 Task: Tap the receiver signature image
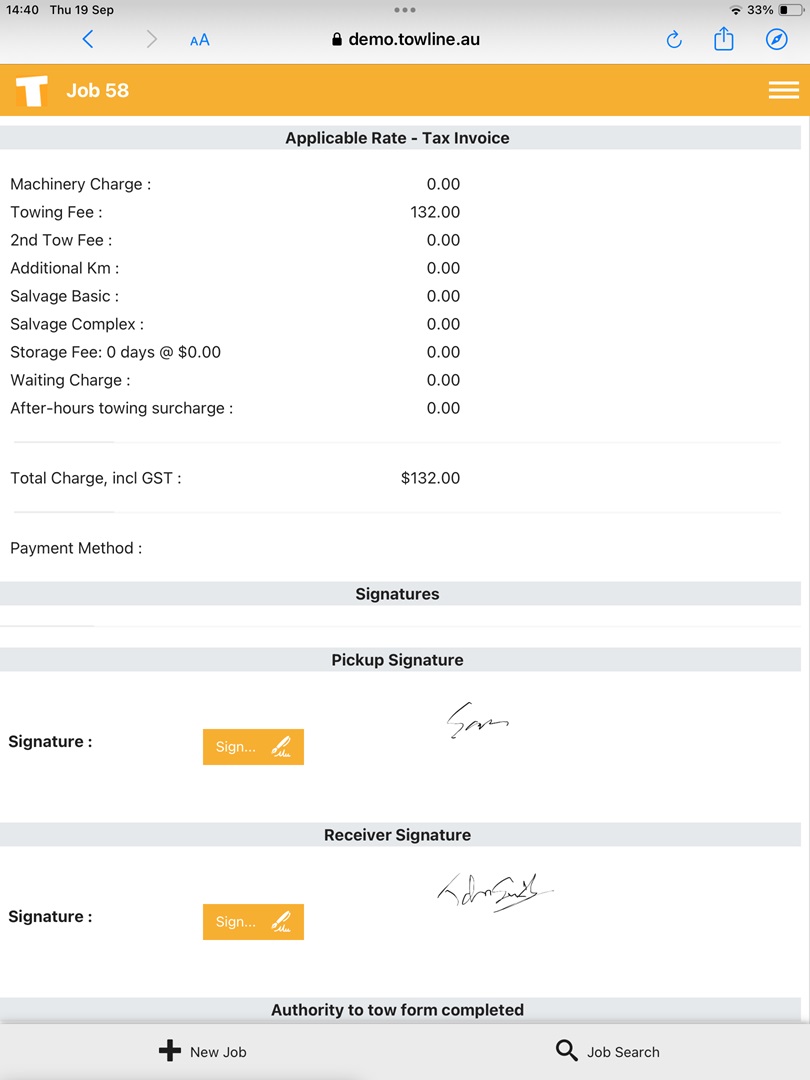point(494,890)
